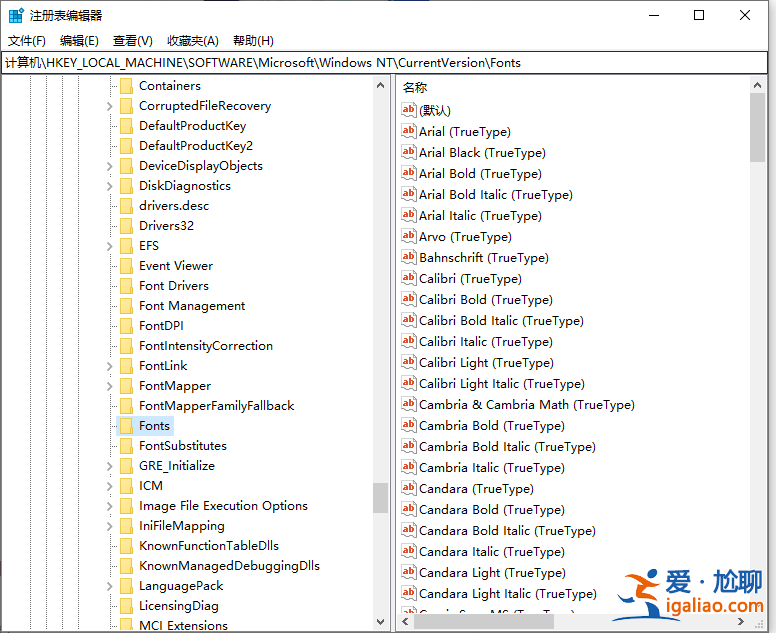Select the Arial Bold Italic (TrueType) value

pyautogui.click(x=496, y=195)
